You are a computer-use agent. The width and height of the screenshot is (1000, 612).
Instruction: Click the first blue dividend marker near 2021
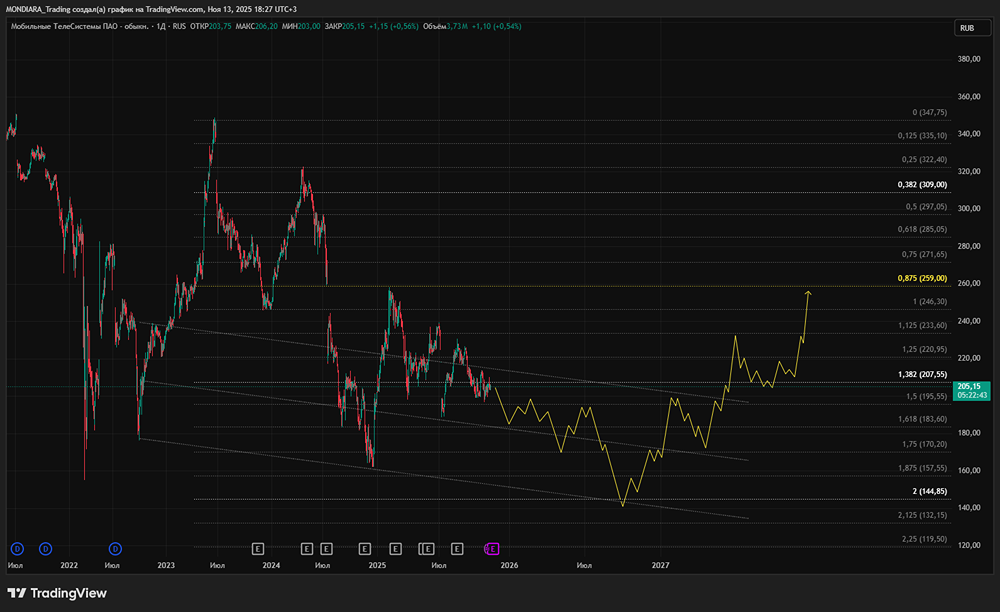click(16, 548)
